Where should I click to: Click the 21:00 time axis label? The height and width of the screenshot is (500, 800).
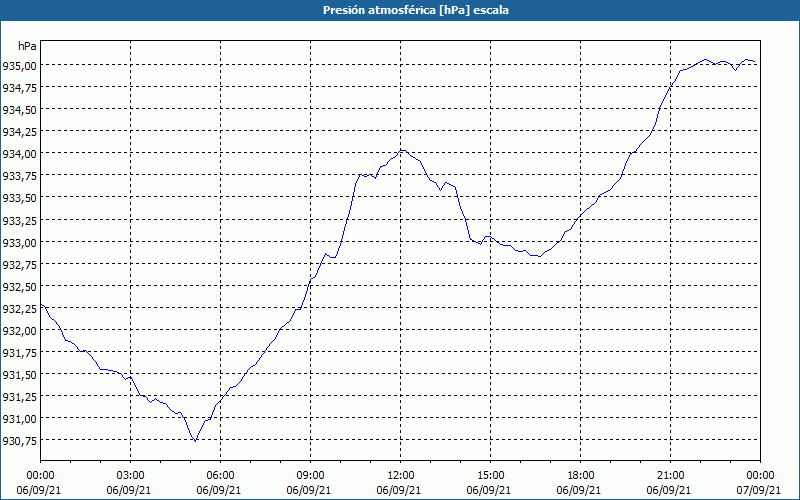point(670,476)
